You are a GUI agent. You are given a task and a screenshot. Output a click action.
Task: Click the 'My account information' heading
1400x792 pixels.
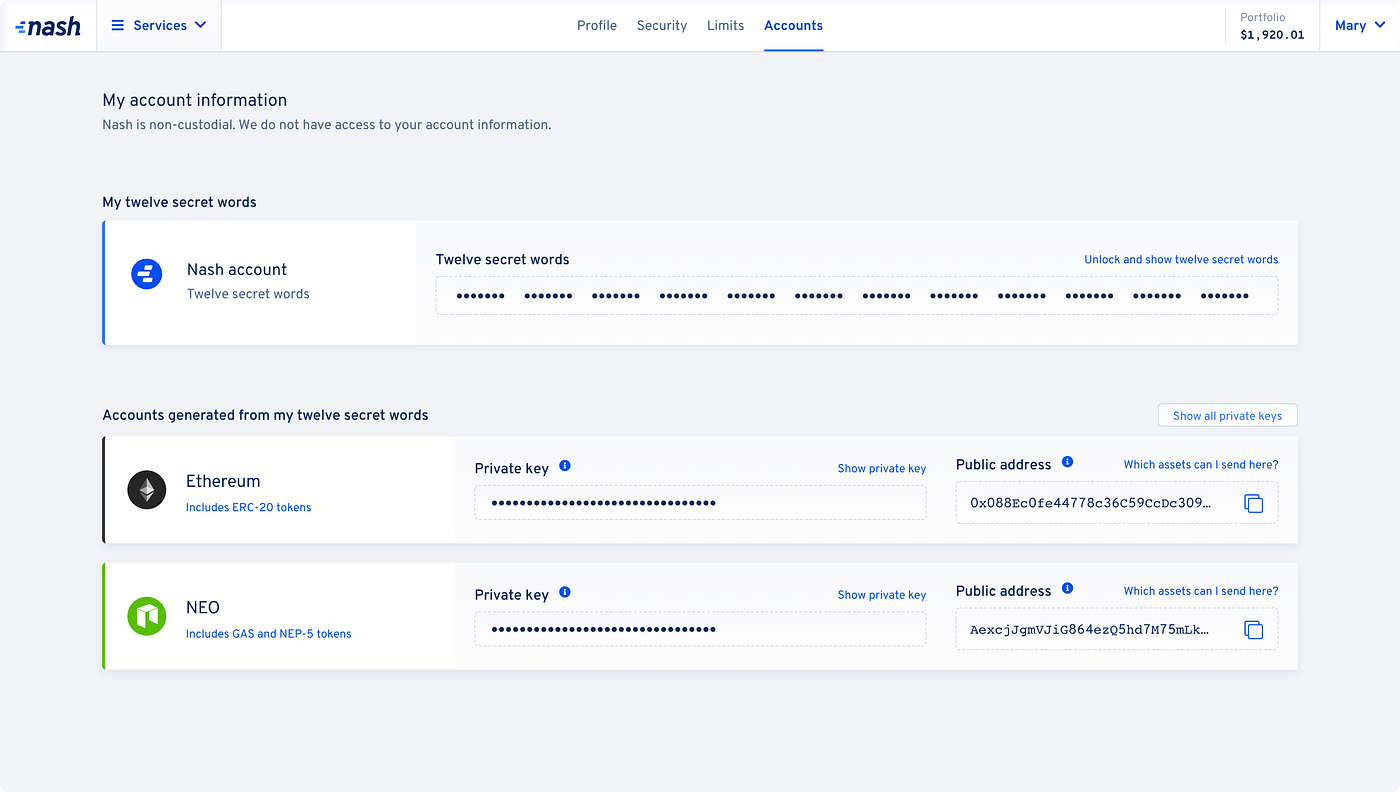pos(195,100)
